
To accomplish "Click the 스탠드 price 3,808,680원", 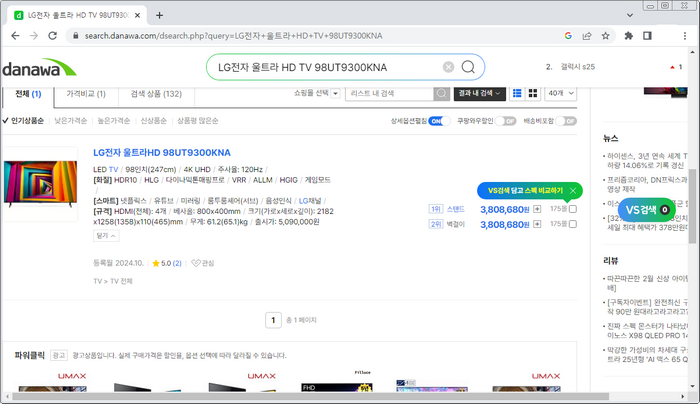I will tap(504, 209).
